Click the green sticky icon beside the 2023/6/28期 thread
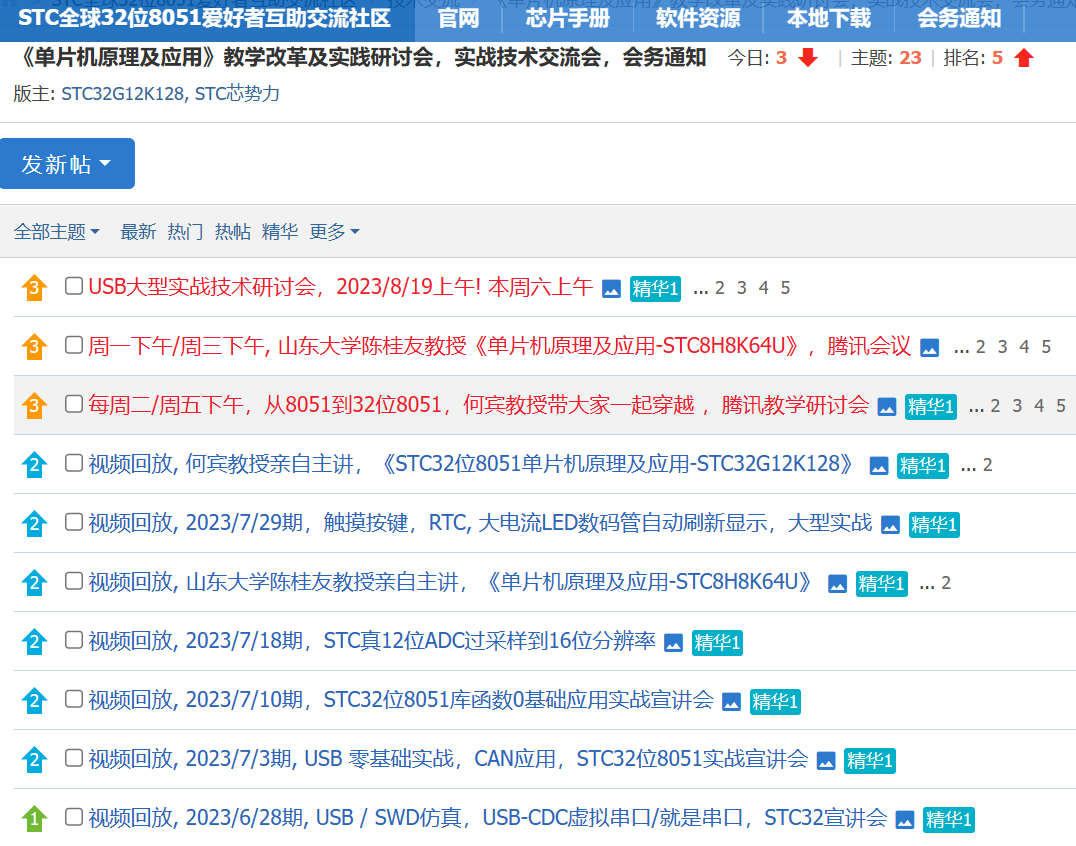Viewport: 1076px width, 846px height. tap(34, 819)
